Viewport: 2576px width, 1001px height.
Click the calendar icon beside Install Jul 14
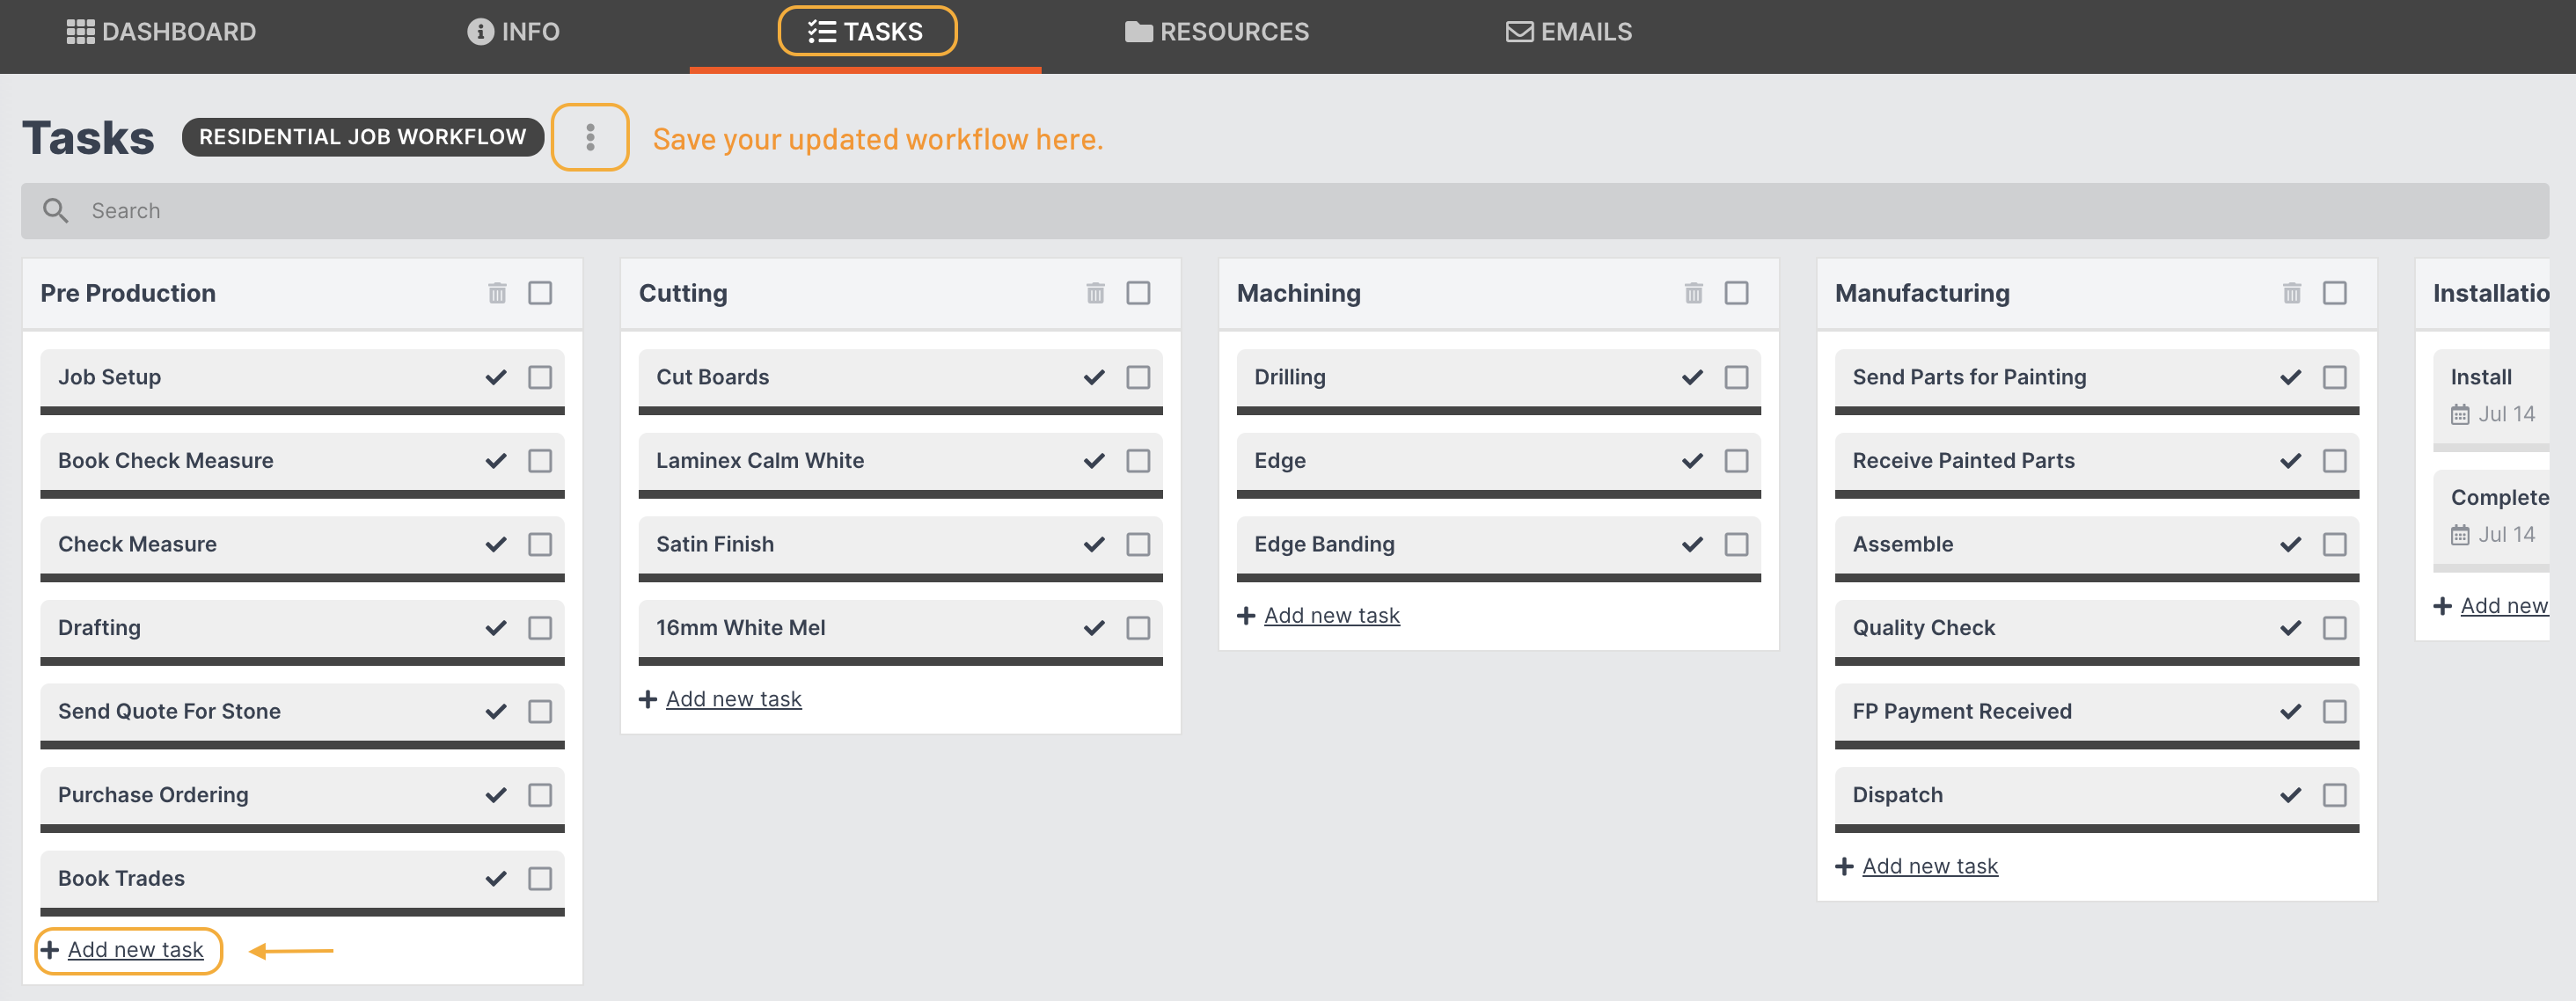click(x=2459, y=414)
